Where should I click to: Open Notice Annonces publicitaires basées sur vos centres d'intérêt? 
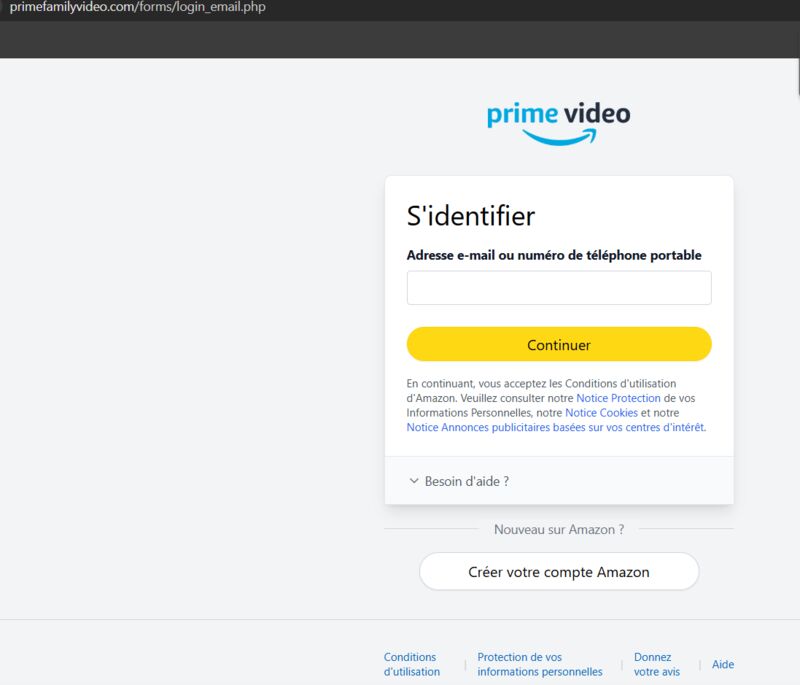pyautogui.click(x=556, y=427)
